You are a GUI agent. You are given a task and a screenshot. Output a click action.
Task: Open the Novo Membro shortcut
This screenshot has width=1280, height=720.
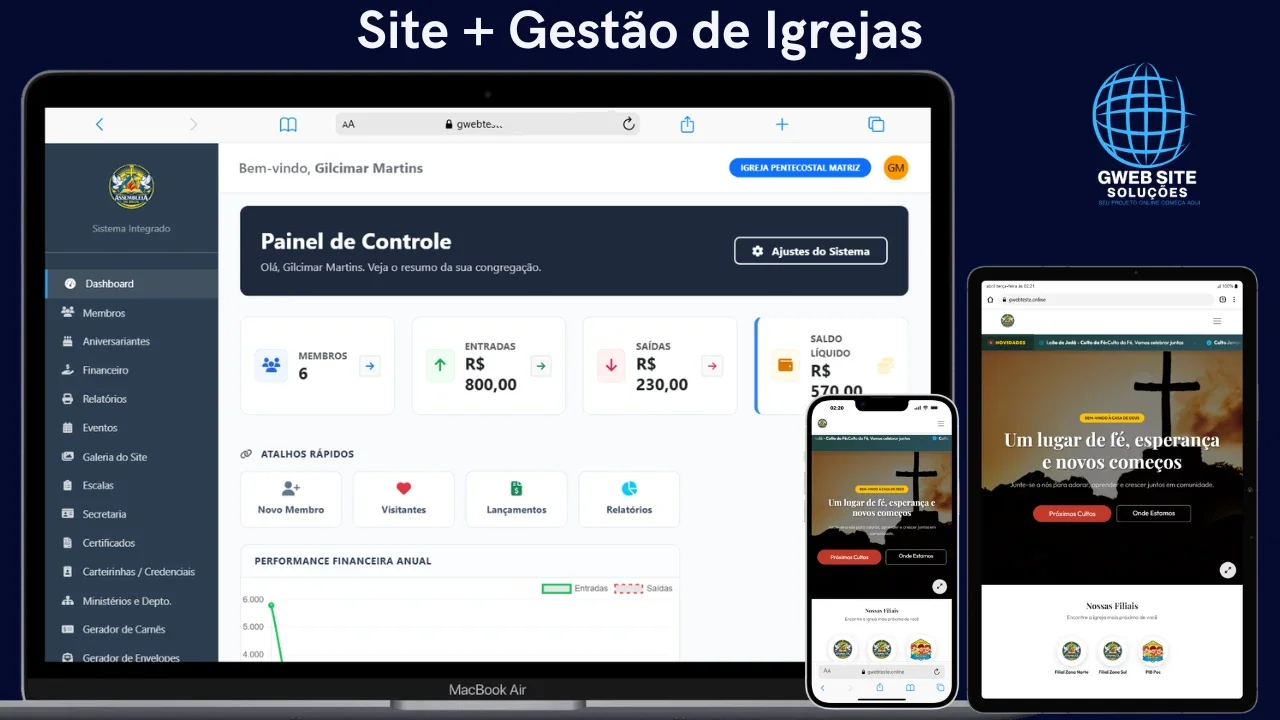pyautogui.click(x=291, y=499)
